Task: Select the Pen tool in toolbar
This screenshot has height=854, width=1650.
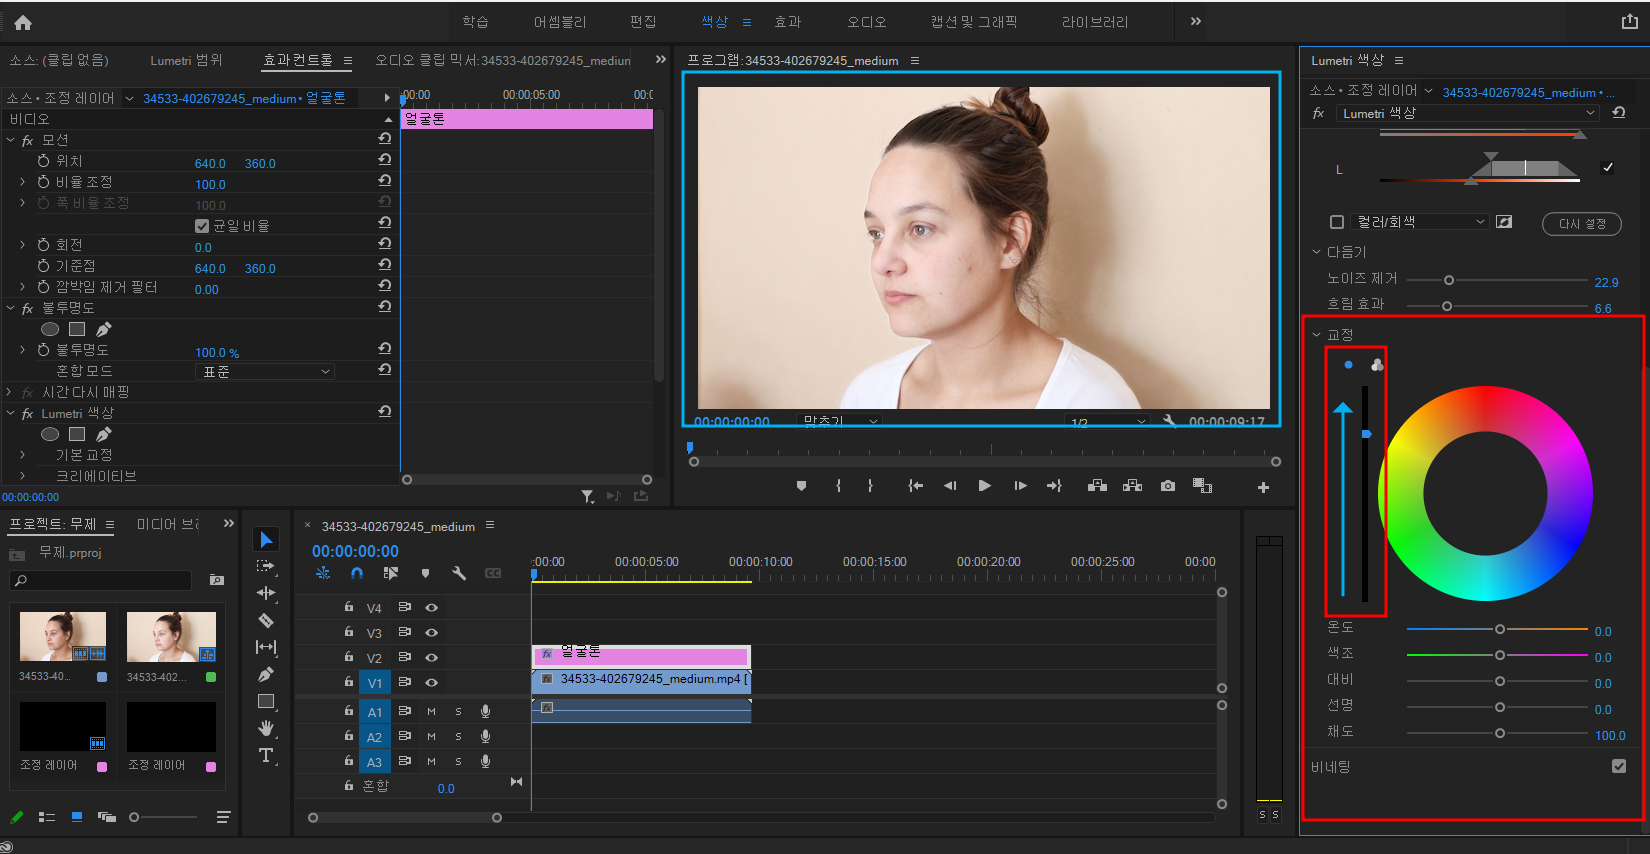Action: point(266,674)
